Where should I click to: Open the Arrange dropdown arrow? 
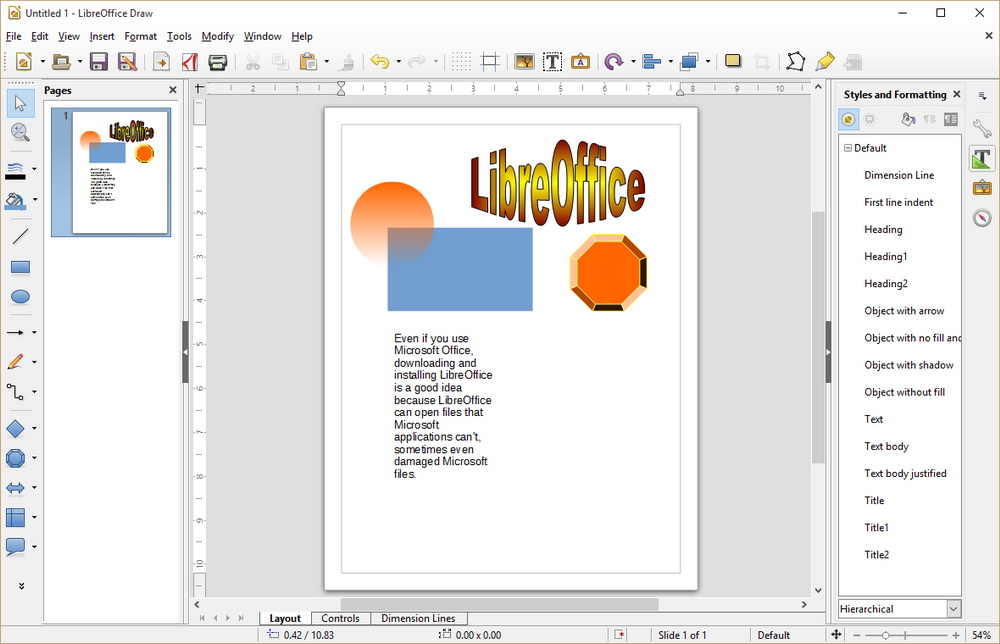click(707, 62)
